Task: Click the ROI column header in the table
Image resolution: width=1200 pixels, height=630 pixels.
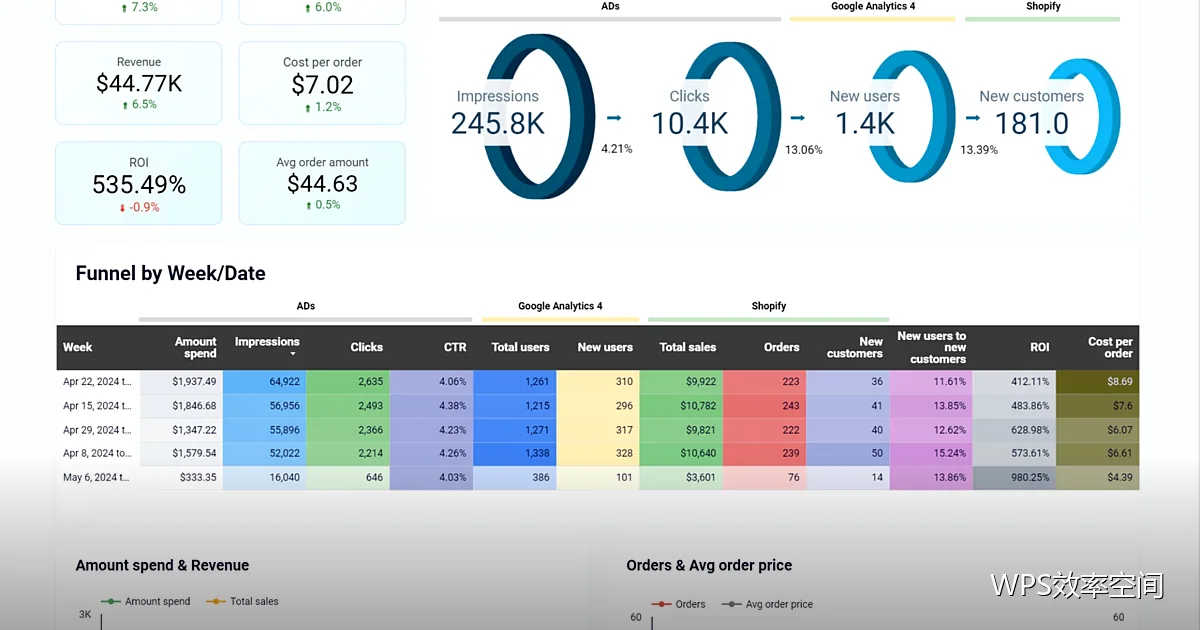Action: (x=1040, y=347)
